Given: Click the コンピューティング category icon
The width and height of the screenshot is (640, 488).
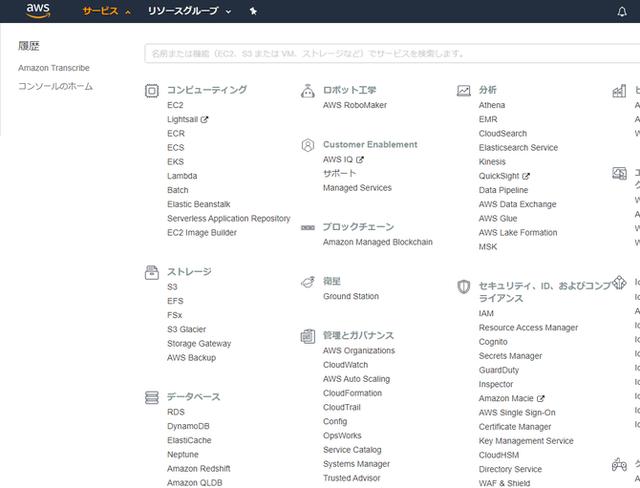Looking at the screenshot, I should tap(152, 90).
